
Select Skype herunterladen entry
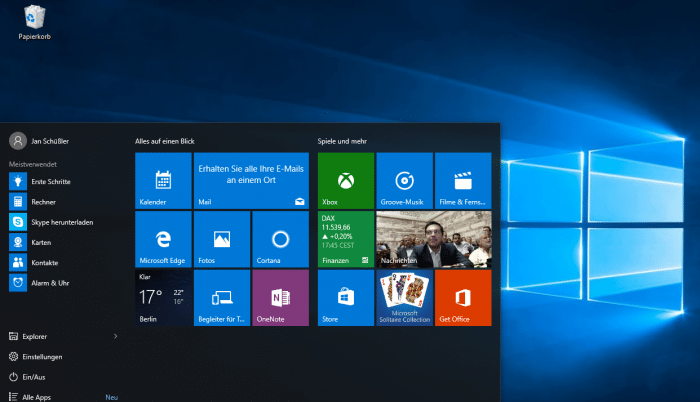62,222
